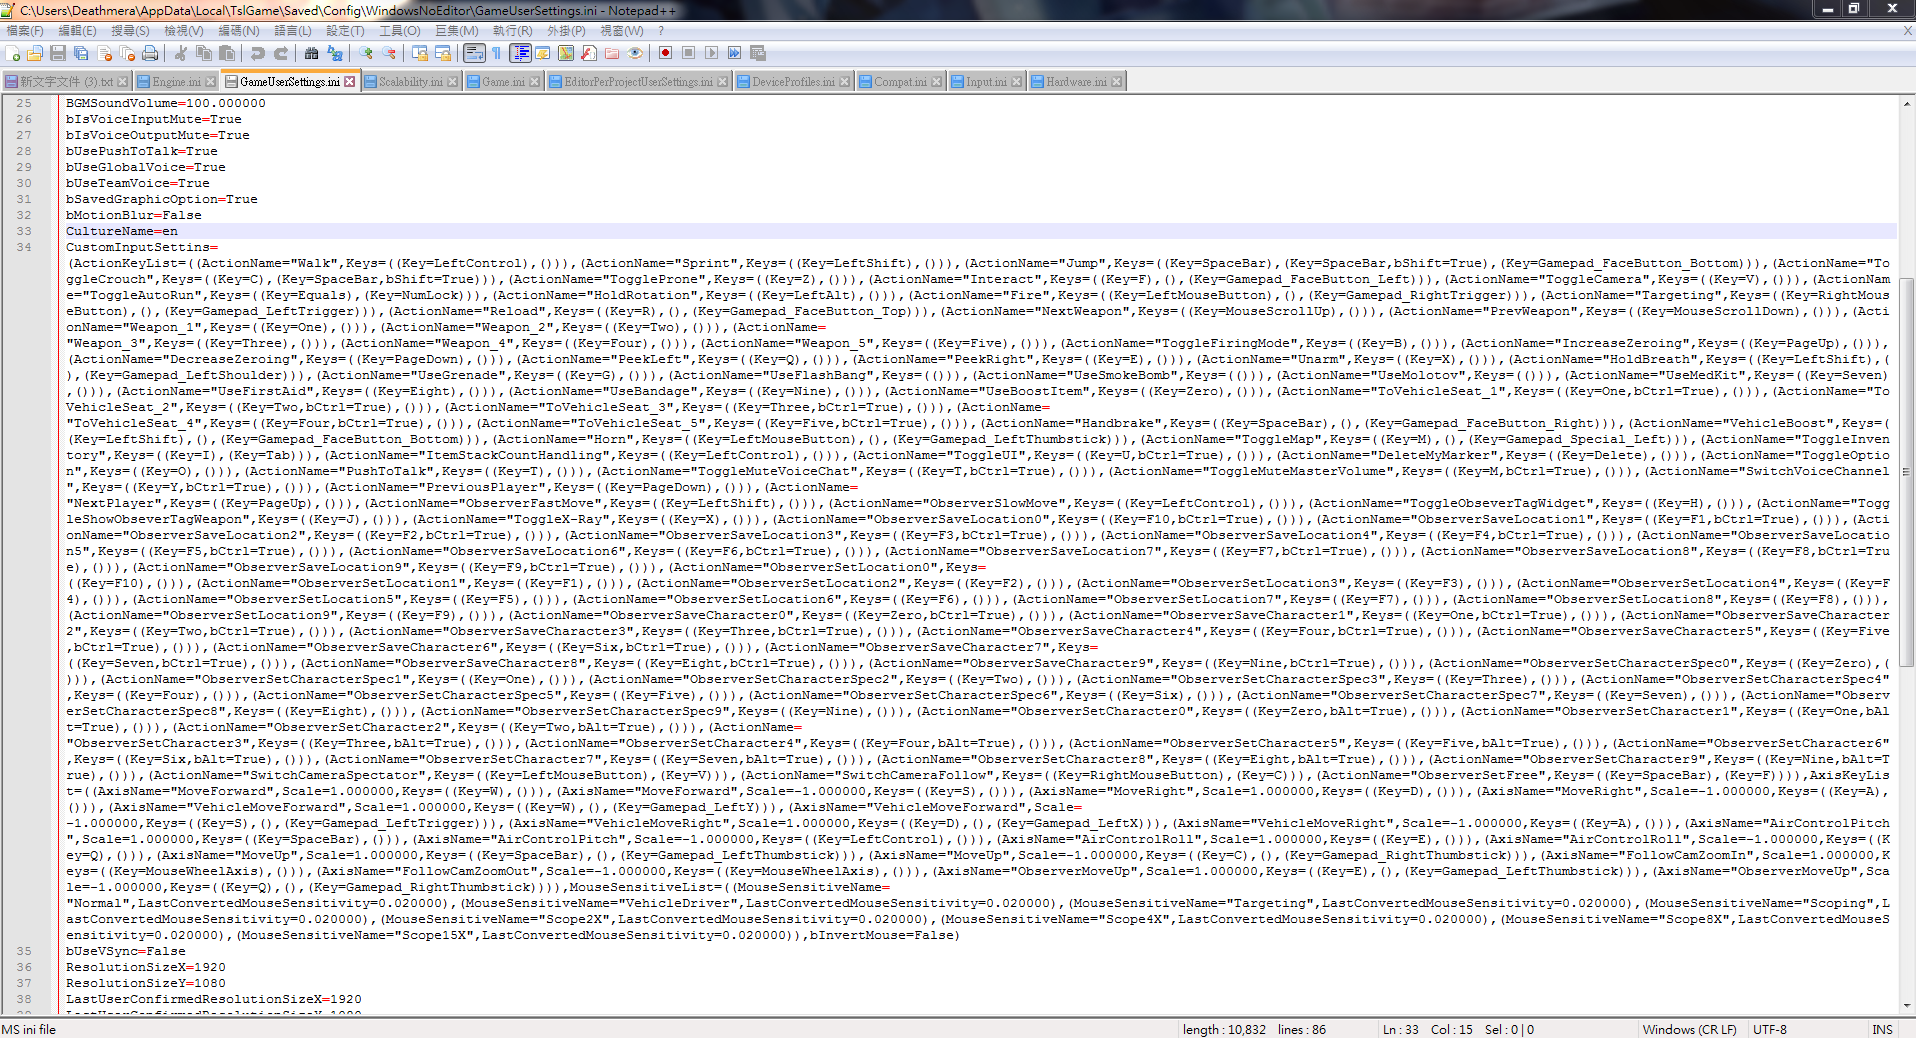The height and width of the screenshot is (1038, 1916).
Task: Play back the recorded macro
Action: [711, 53]
